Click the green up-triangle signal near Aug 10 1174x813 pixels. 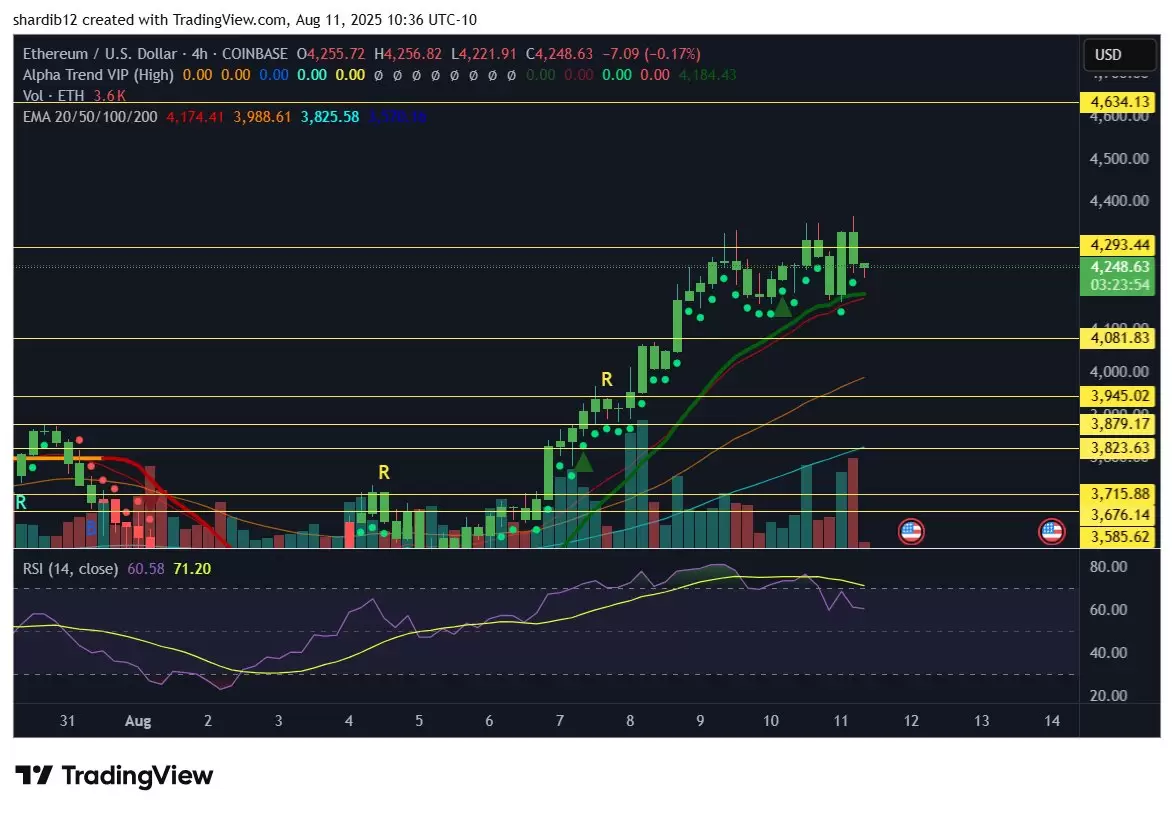pos(783,307)
